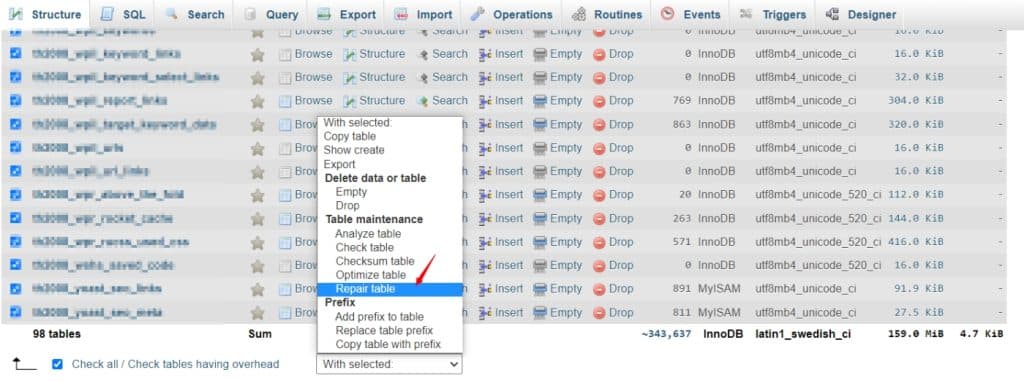Deselect the 32.0 KiB table checkbox
1024x381 pixels.
coord(16,77)
